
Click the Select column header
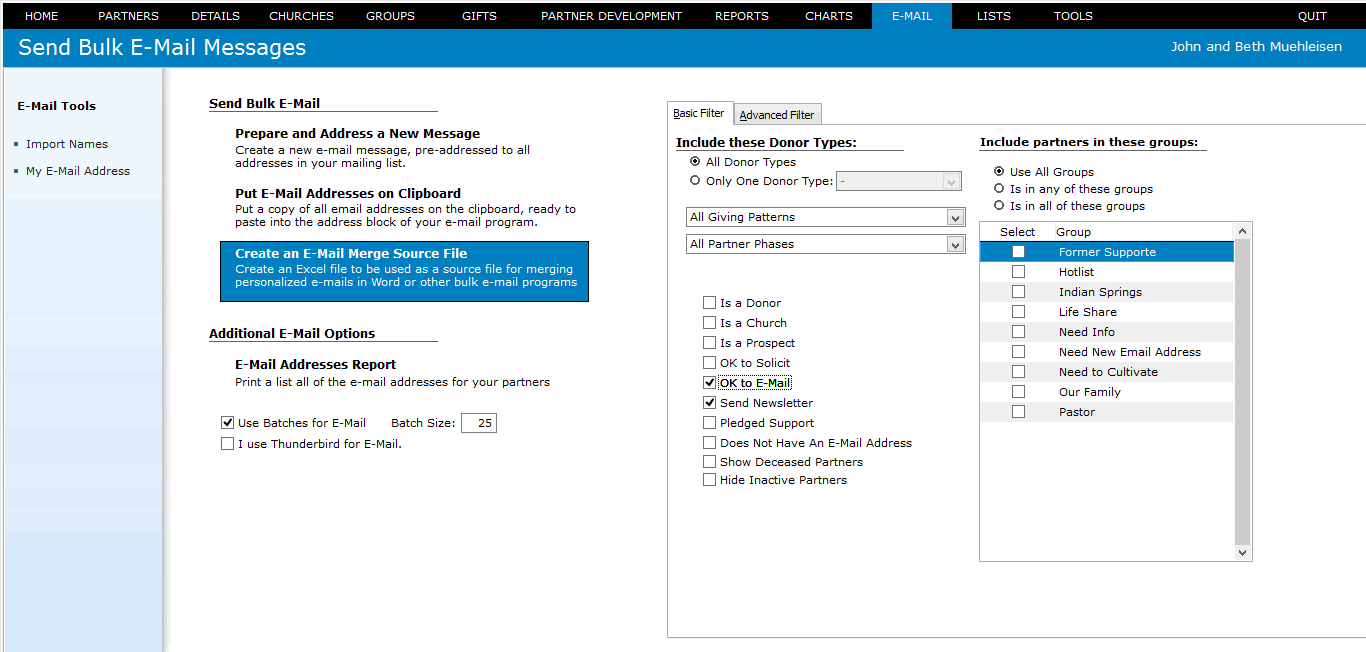click(x=1018, y=232)
